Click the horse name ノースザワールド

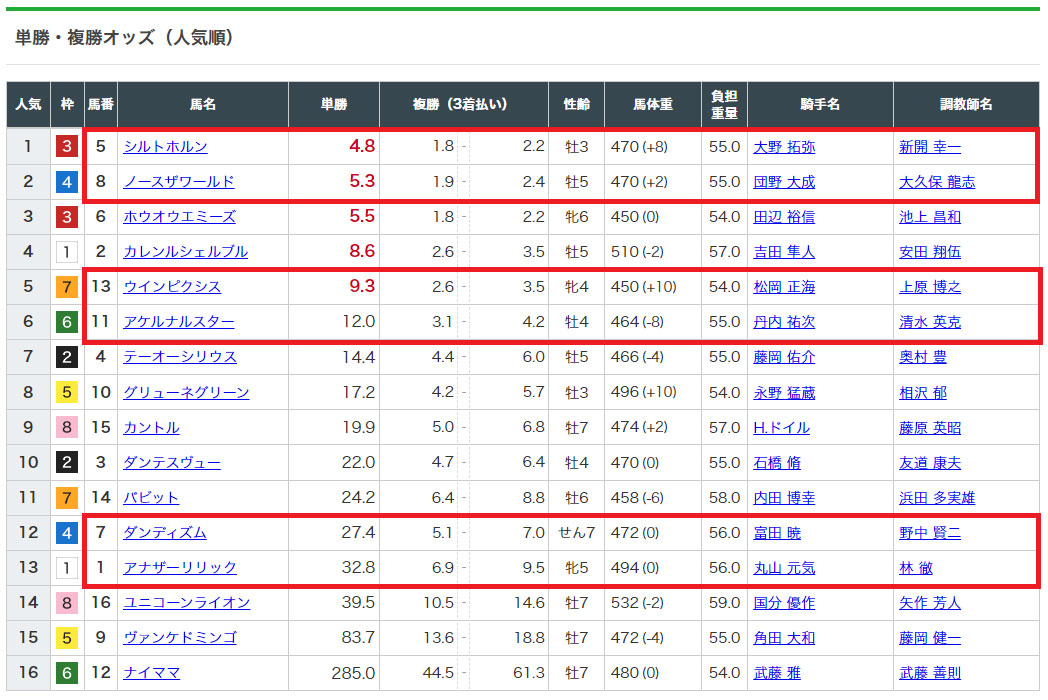tap(178, 182)
